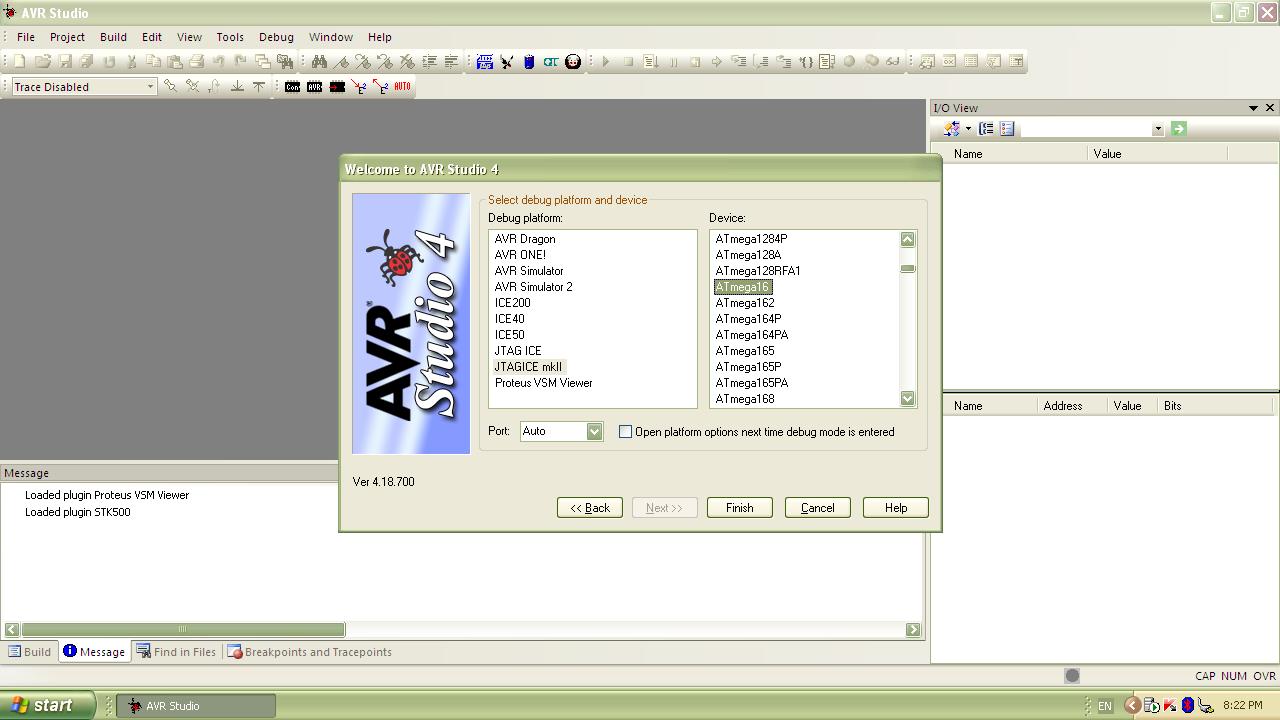The image size is (1280, 720).
Task: Click the Bits column header
Action: 1172,406
